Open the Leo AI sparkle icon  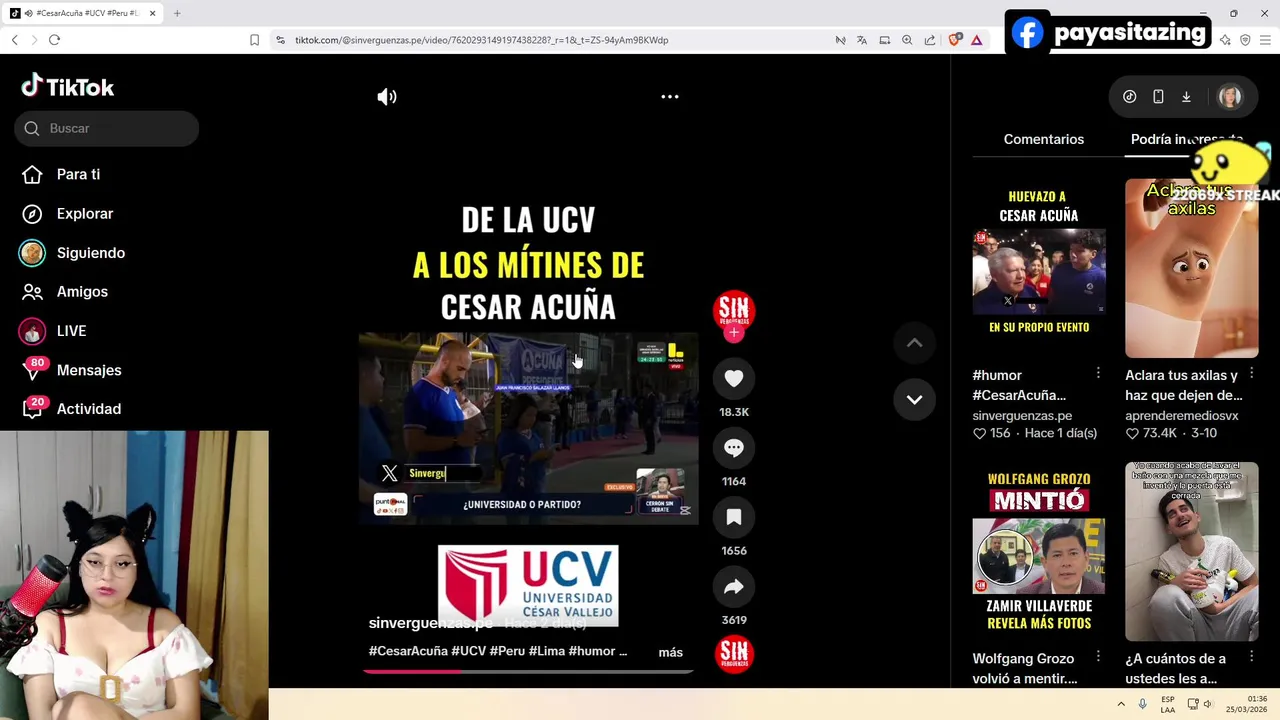click(x=1225, y=40)
